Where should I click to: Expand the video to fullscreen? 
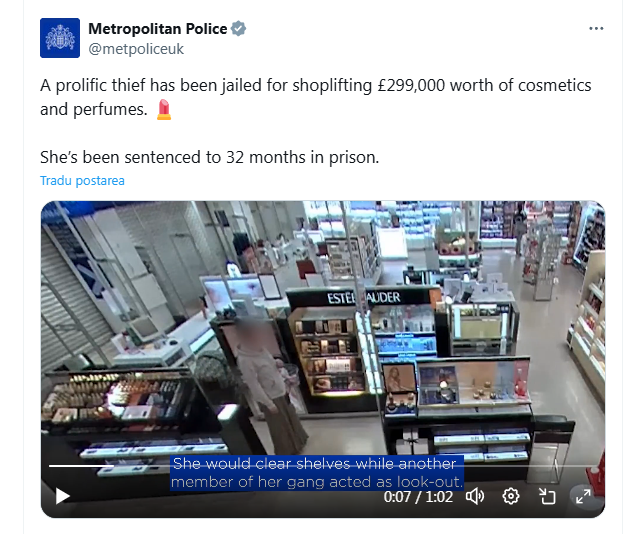(583, 496)
